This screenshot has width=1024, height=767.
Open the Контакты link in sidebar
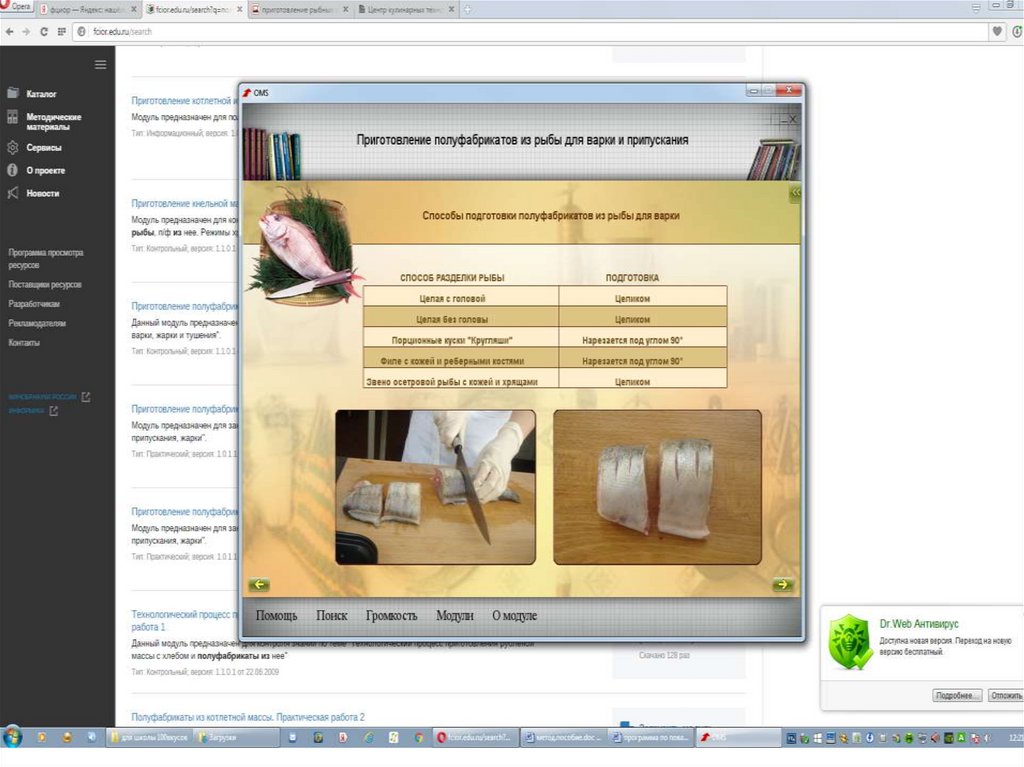[x=24, y=343]
